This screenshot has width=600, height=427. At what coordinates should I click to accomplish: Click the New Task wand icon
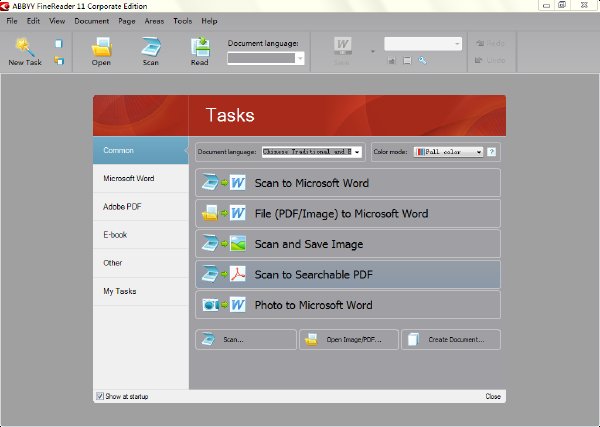tap(25, 47)
